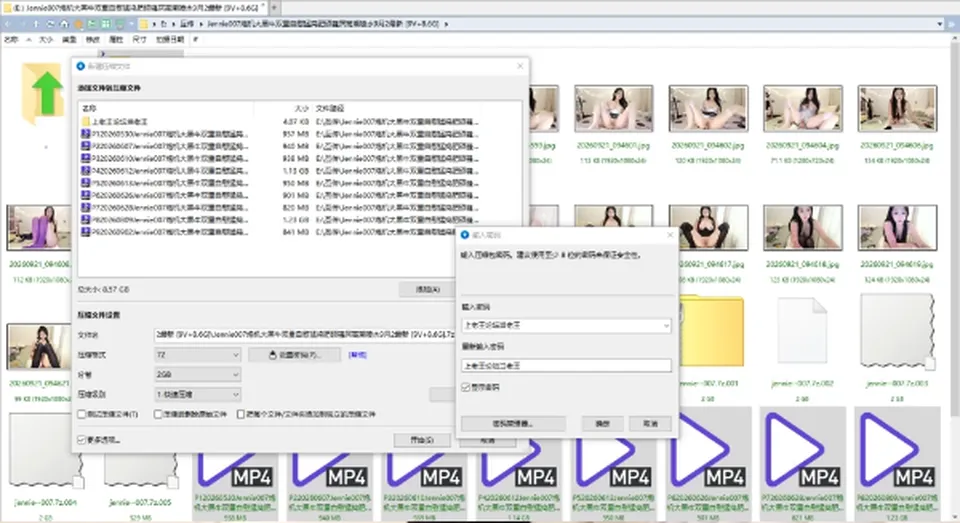Viewport: 960px width, 523px height.
Task: Select file jennie-007.7z.002 icon
Action: coord(802,331)
